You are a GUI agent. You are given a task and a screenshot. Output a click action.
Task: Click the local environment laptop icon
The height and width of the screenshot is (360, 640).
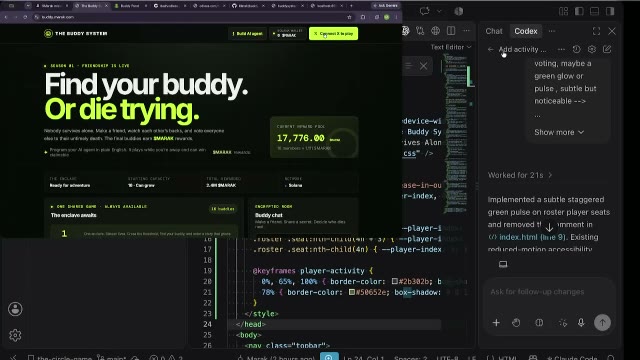click(503, 264)
